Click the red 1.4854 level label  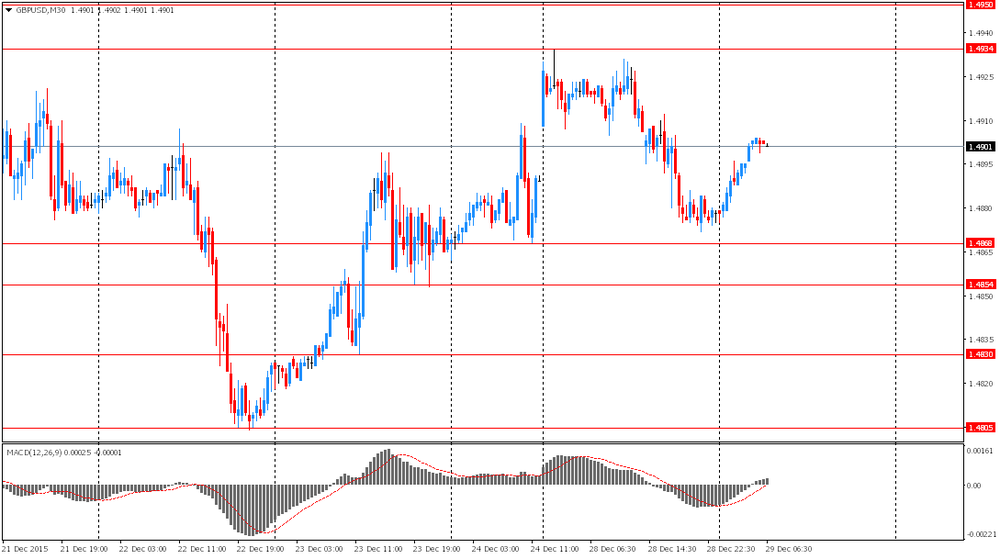click(x=980, y=285)
